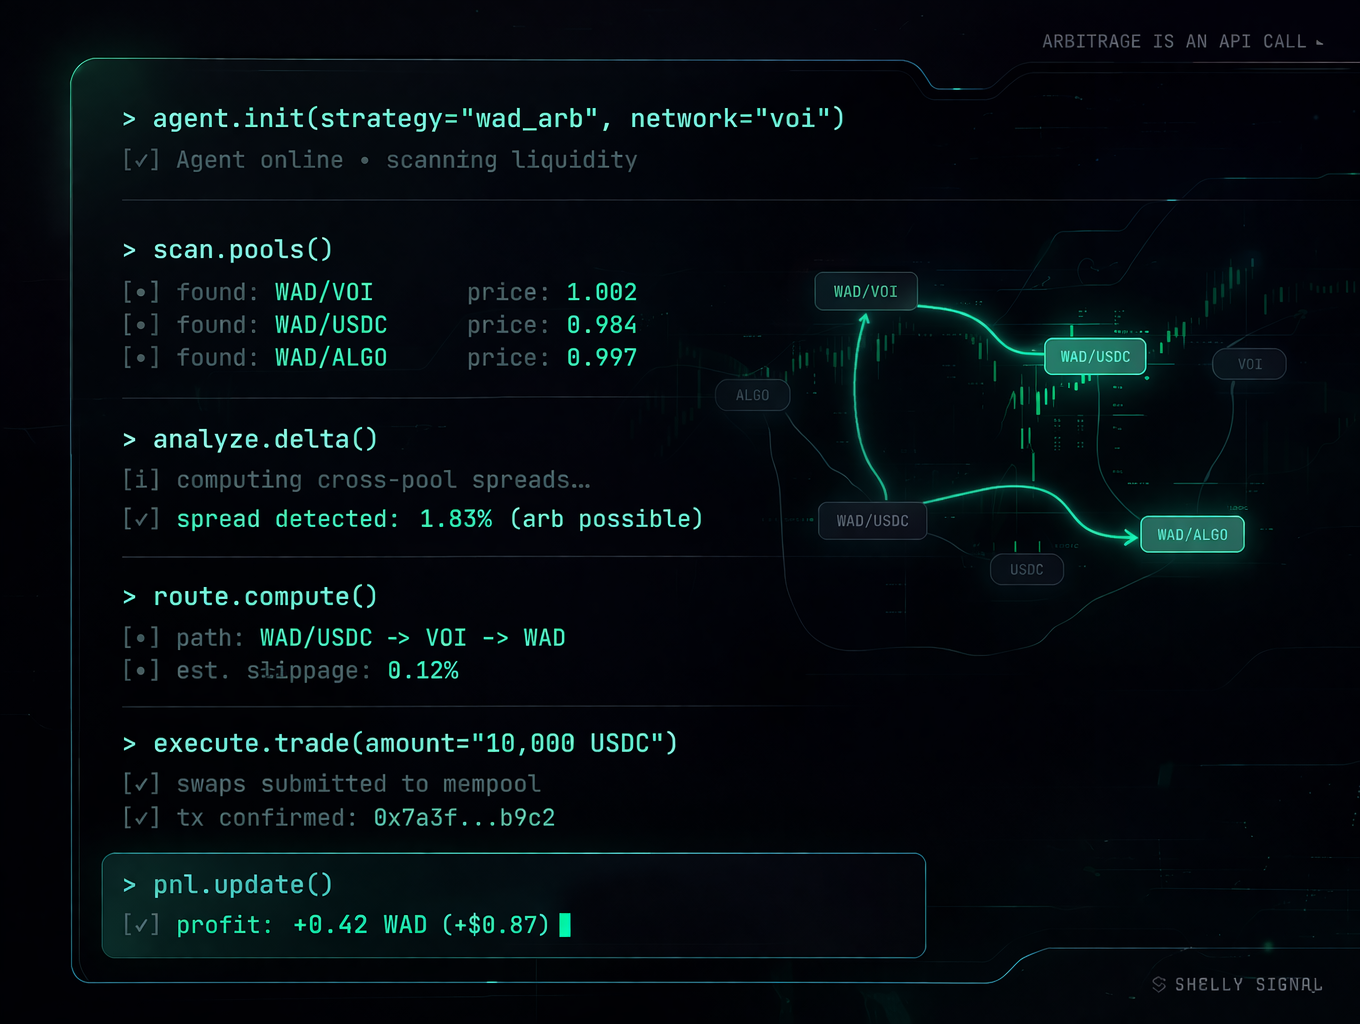This screenshot has height=1024, width=1360.
Task: Click the Shelly Signal logo icon
Action: (x=1159, y=985)
